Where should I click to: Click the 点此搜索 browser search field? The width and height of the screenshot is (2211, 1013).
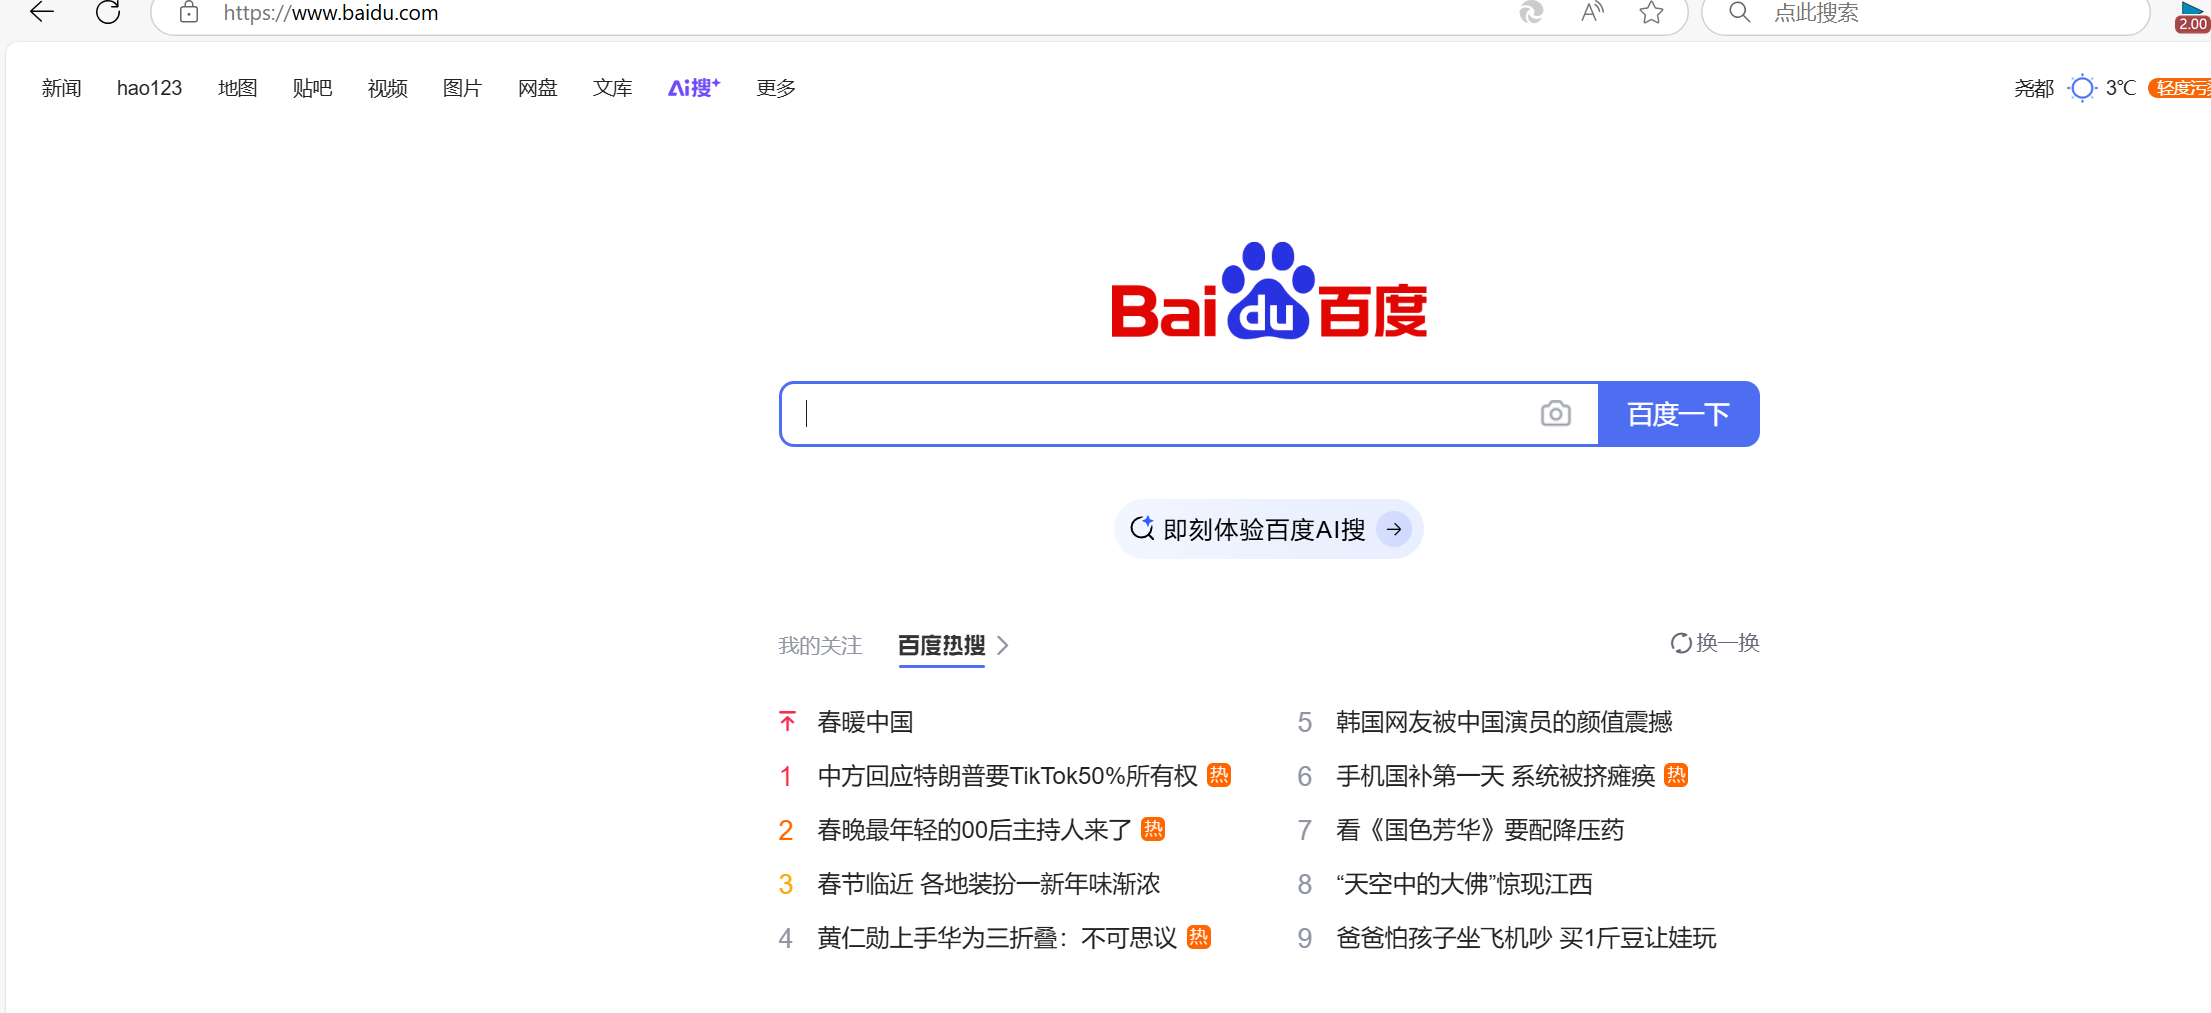pos(1925,12)
